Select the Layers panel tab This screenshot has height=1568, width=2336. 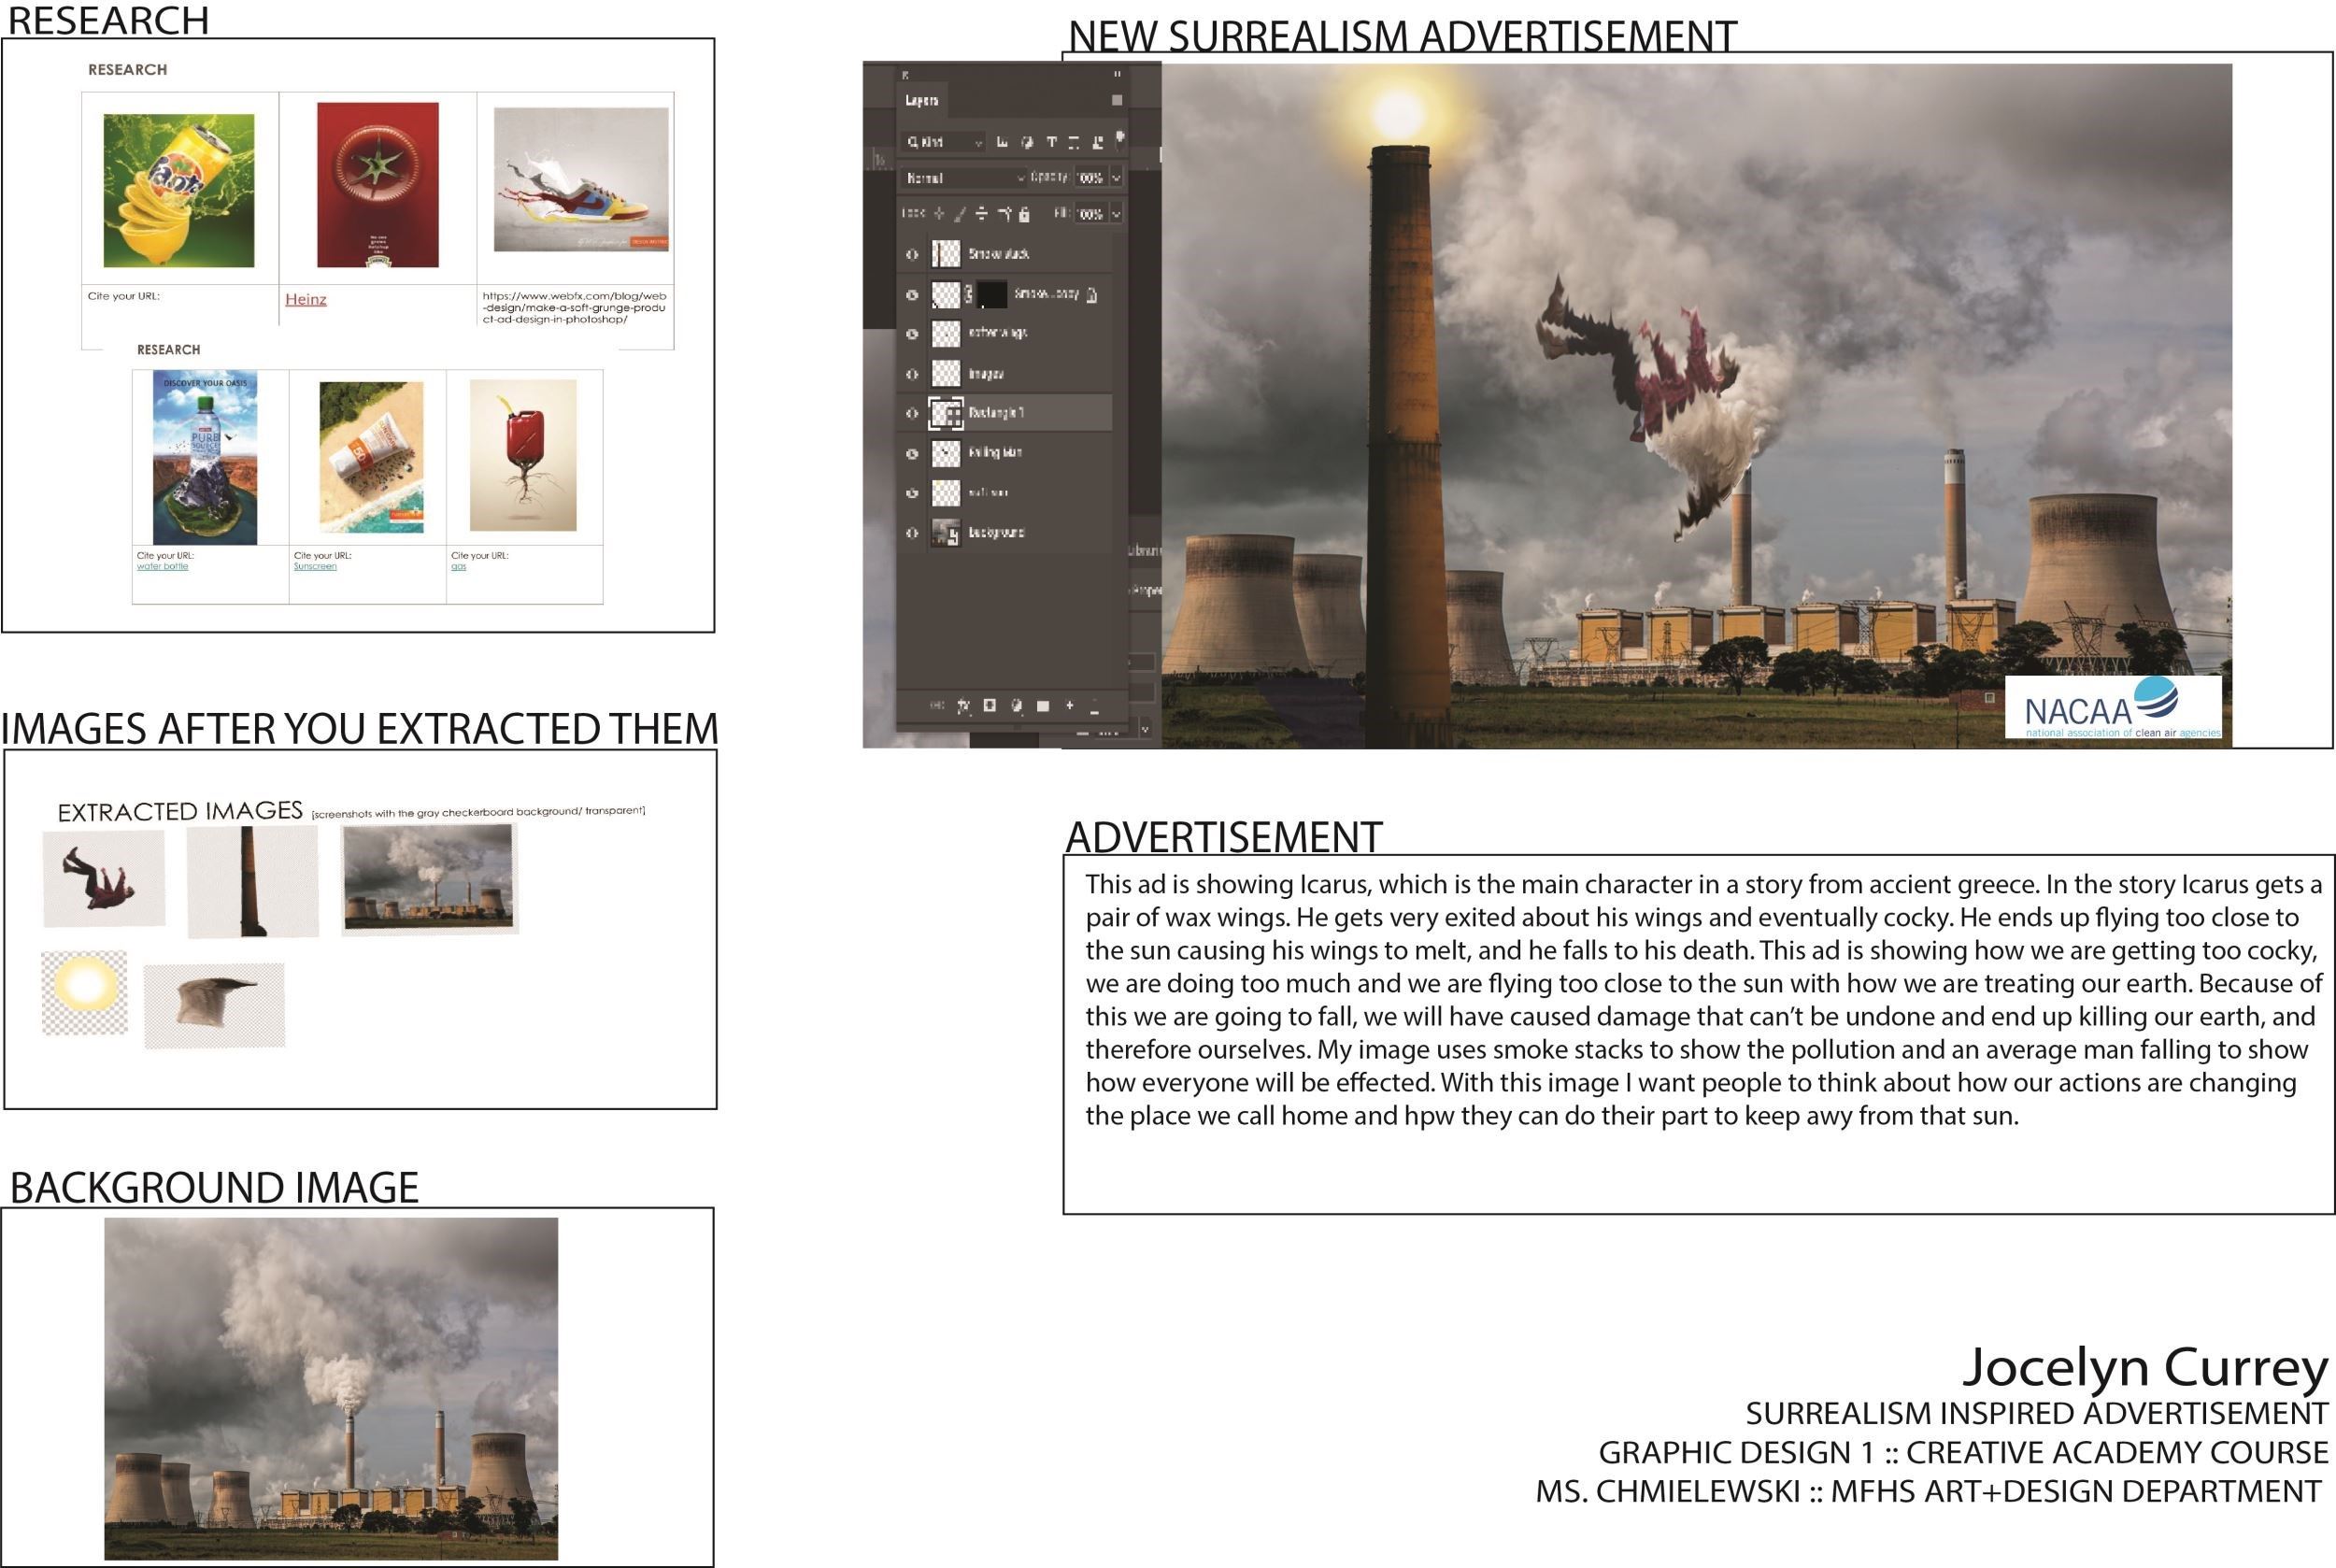921,100
